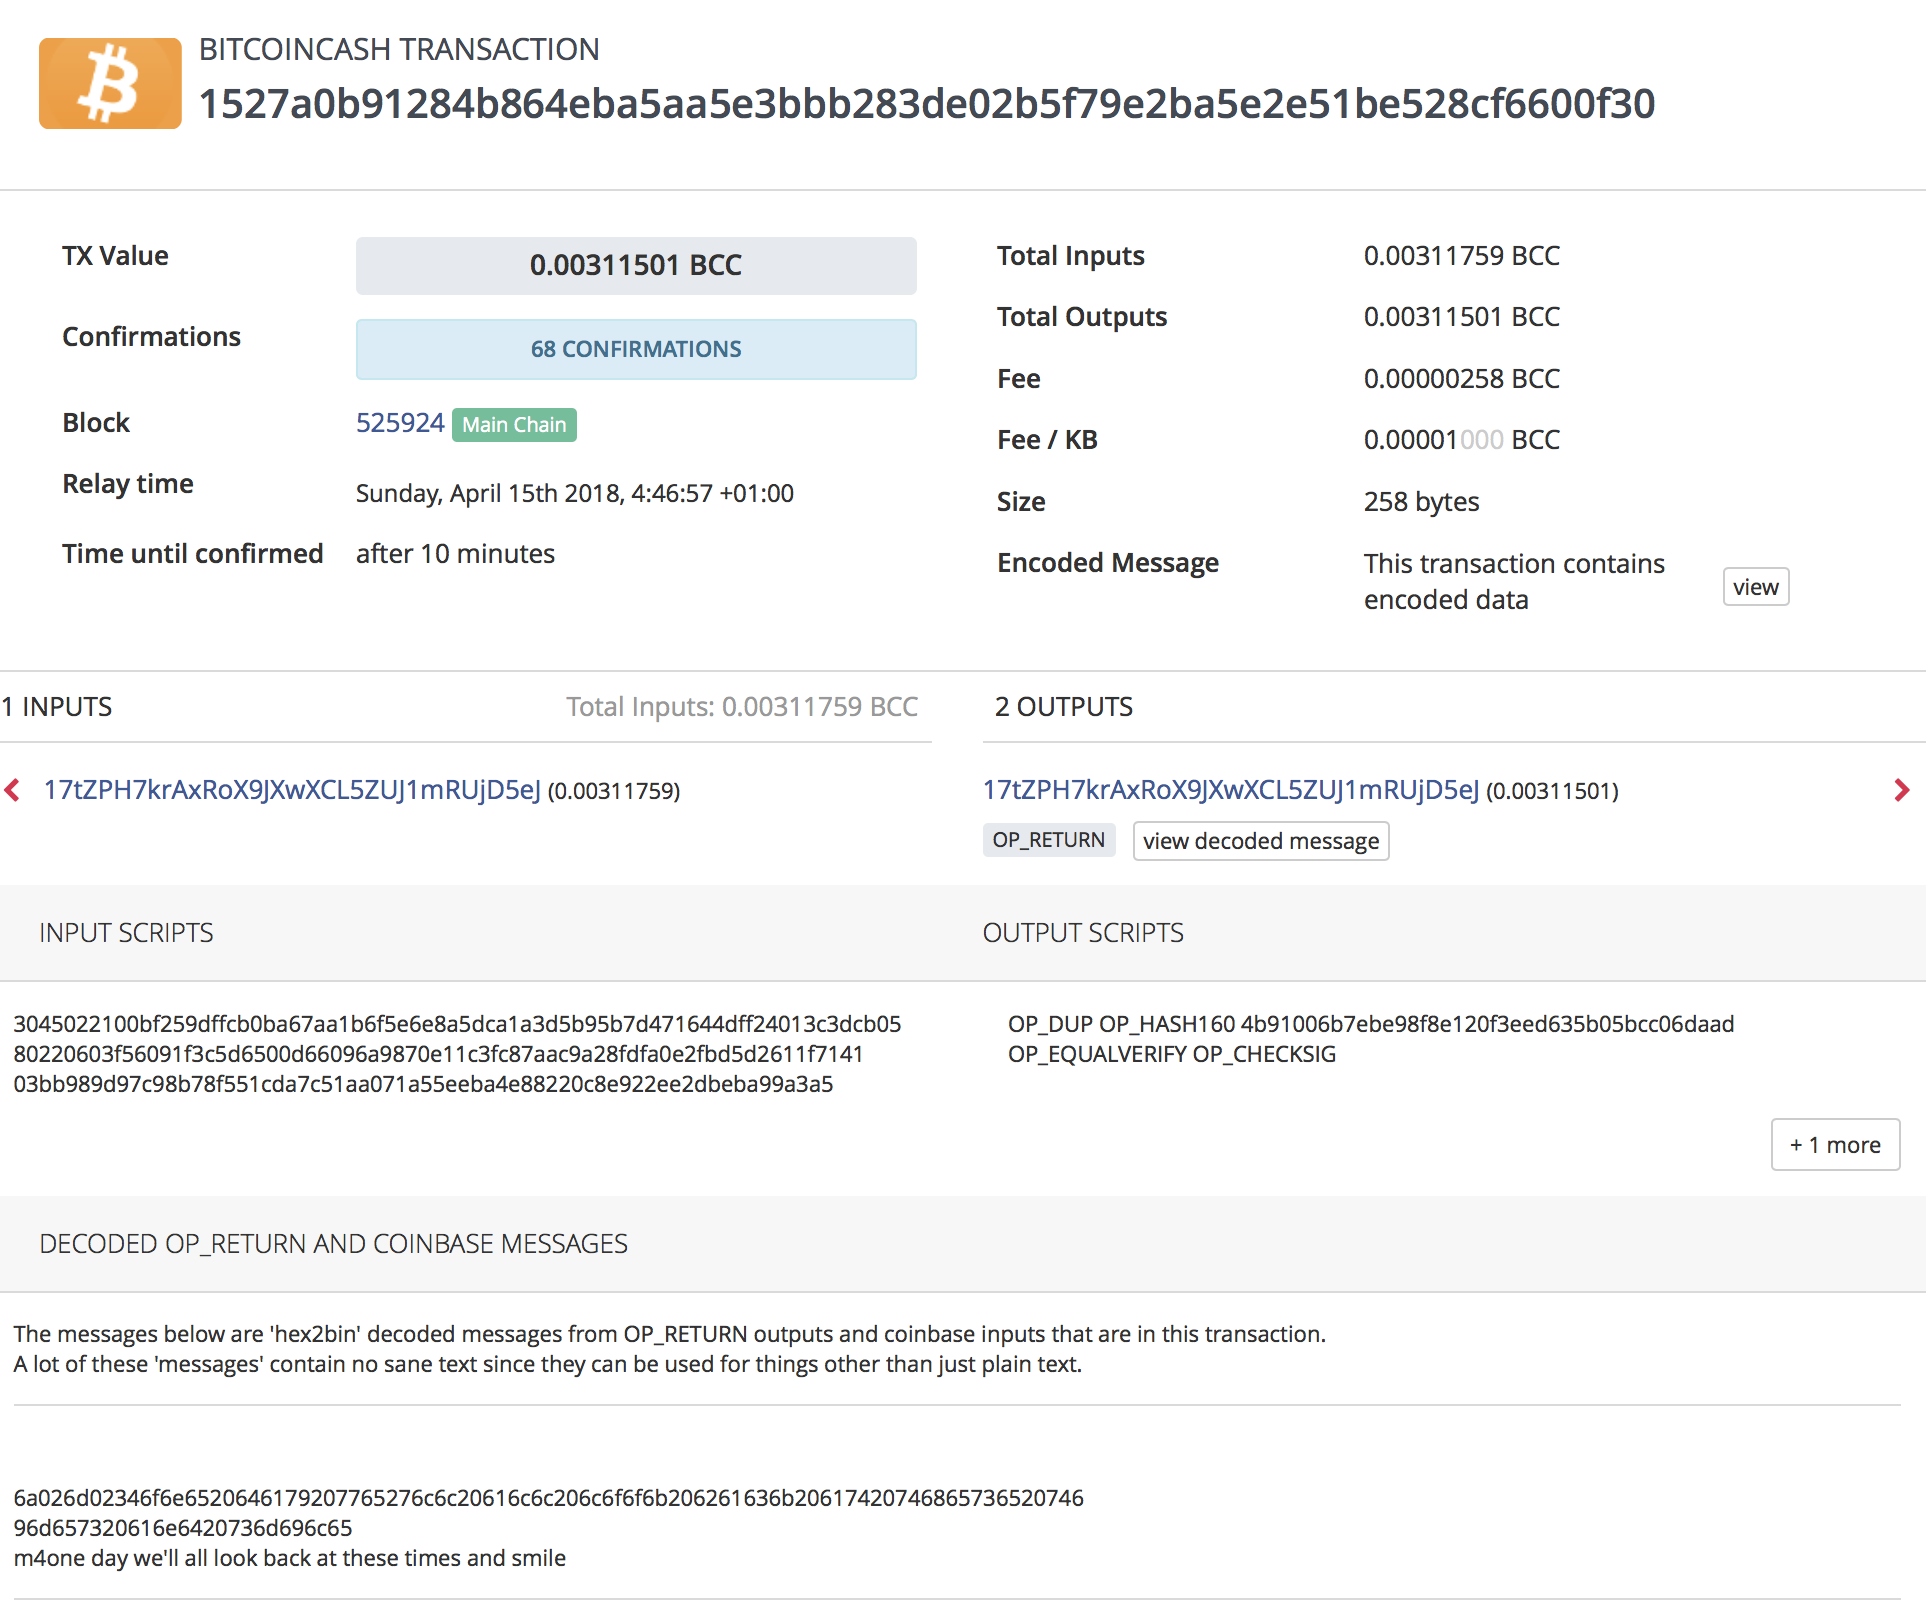Click the OP_DUP OP_HASH160 output script line
The height and width of the screenshot is (1612, 1926).
(x=1371, y=1024)
